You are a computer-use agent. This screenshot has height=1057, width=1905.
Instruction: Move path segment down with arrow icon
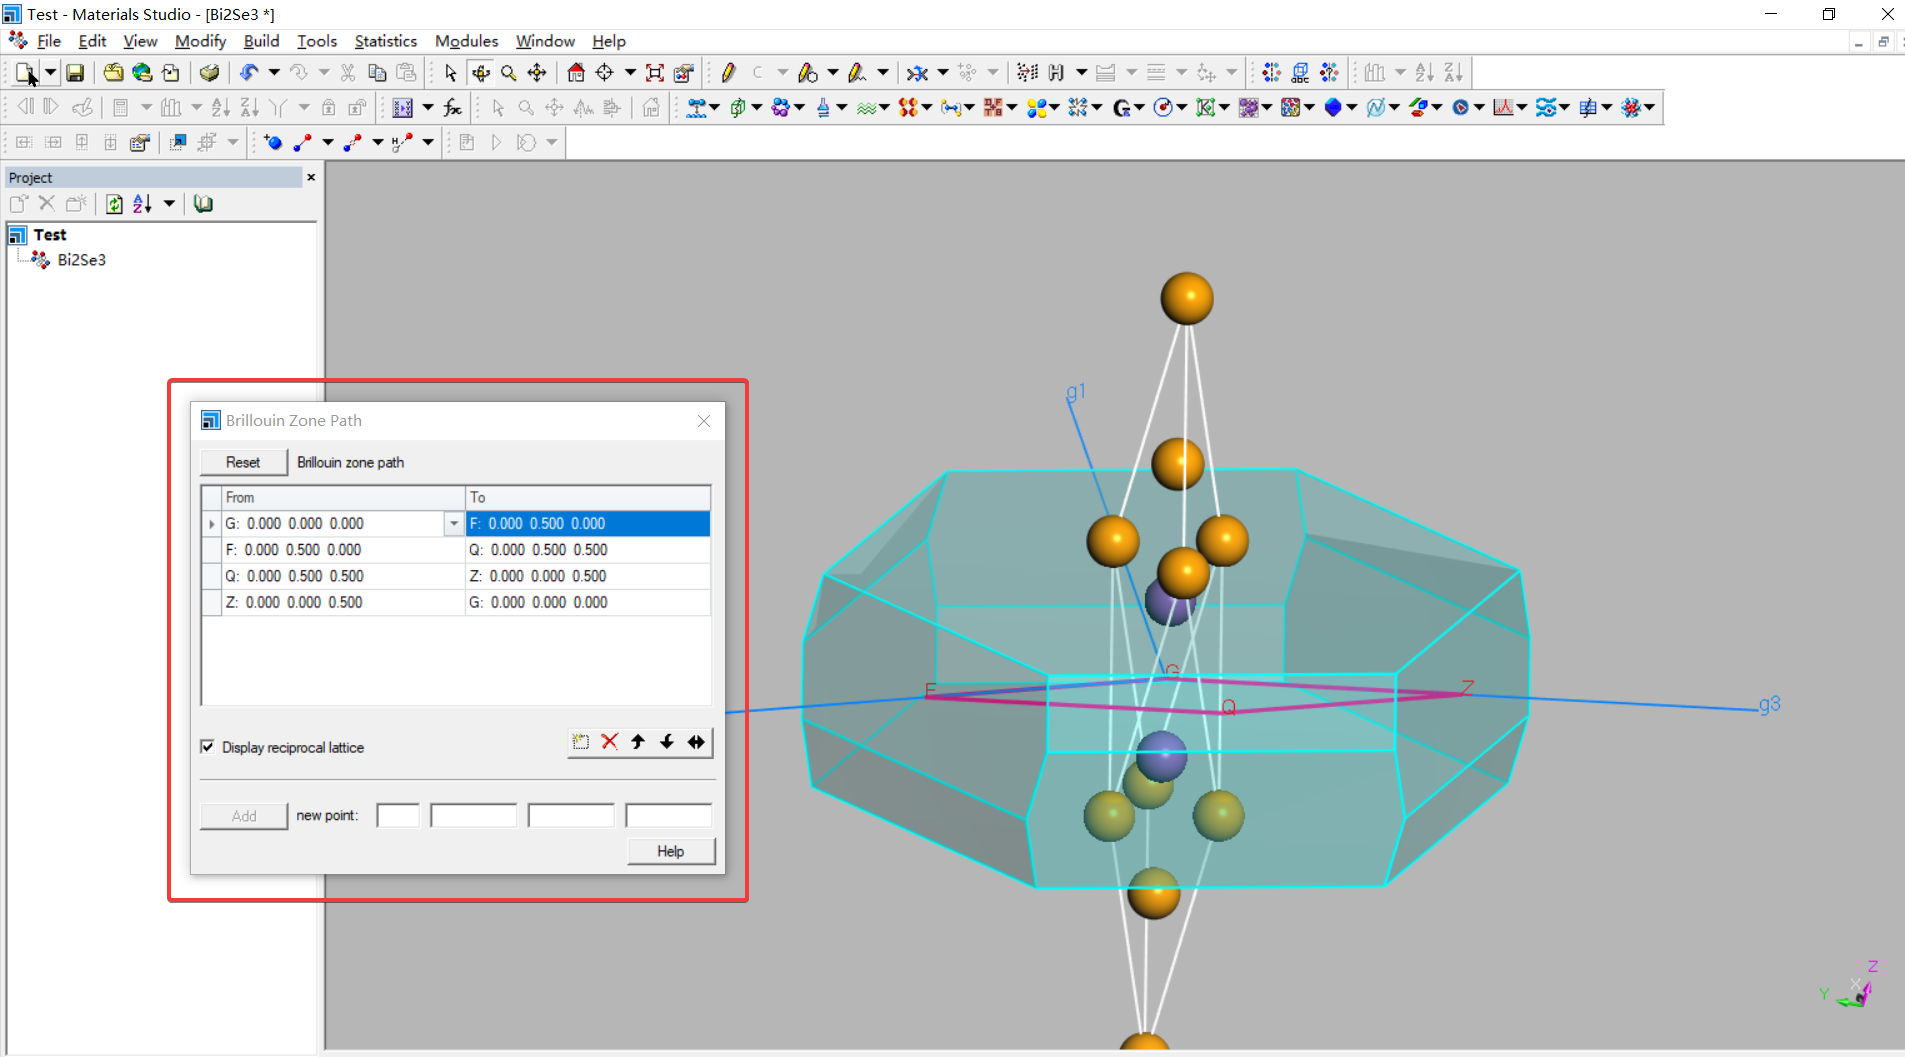click(667, 742)
